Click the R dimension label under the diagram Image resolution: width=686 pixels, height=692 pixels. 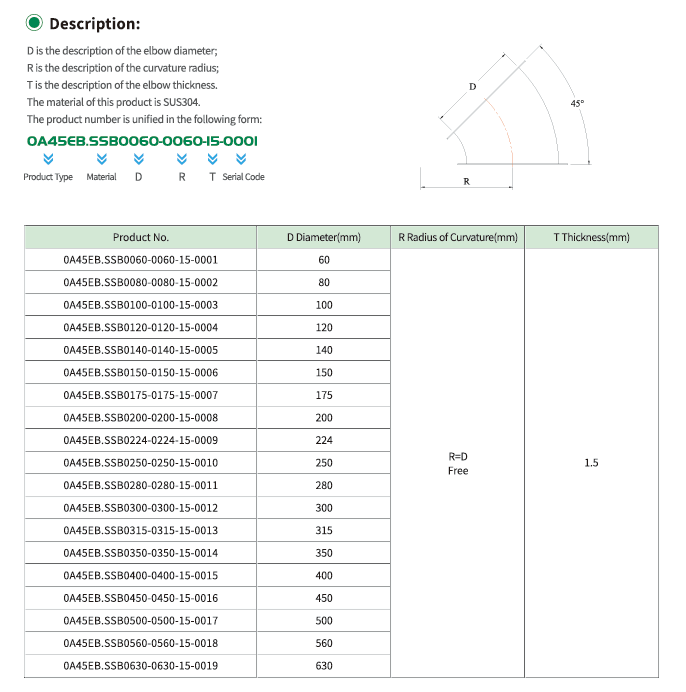click(467, 182)
